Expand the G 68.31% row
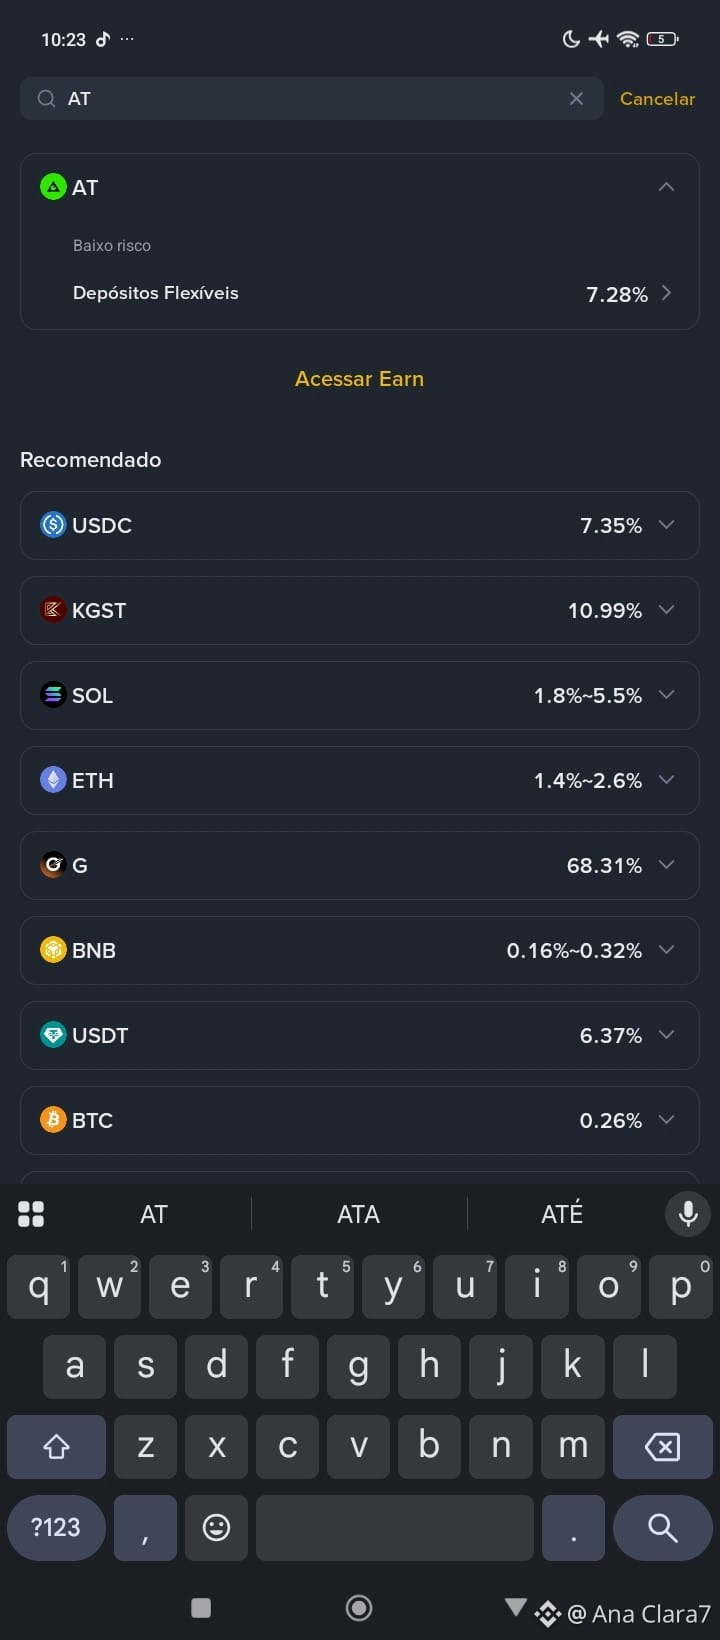The height and width of the screenshot is (1640, 720). pos(360,865)
